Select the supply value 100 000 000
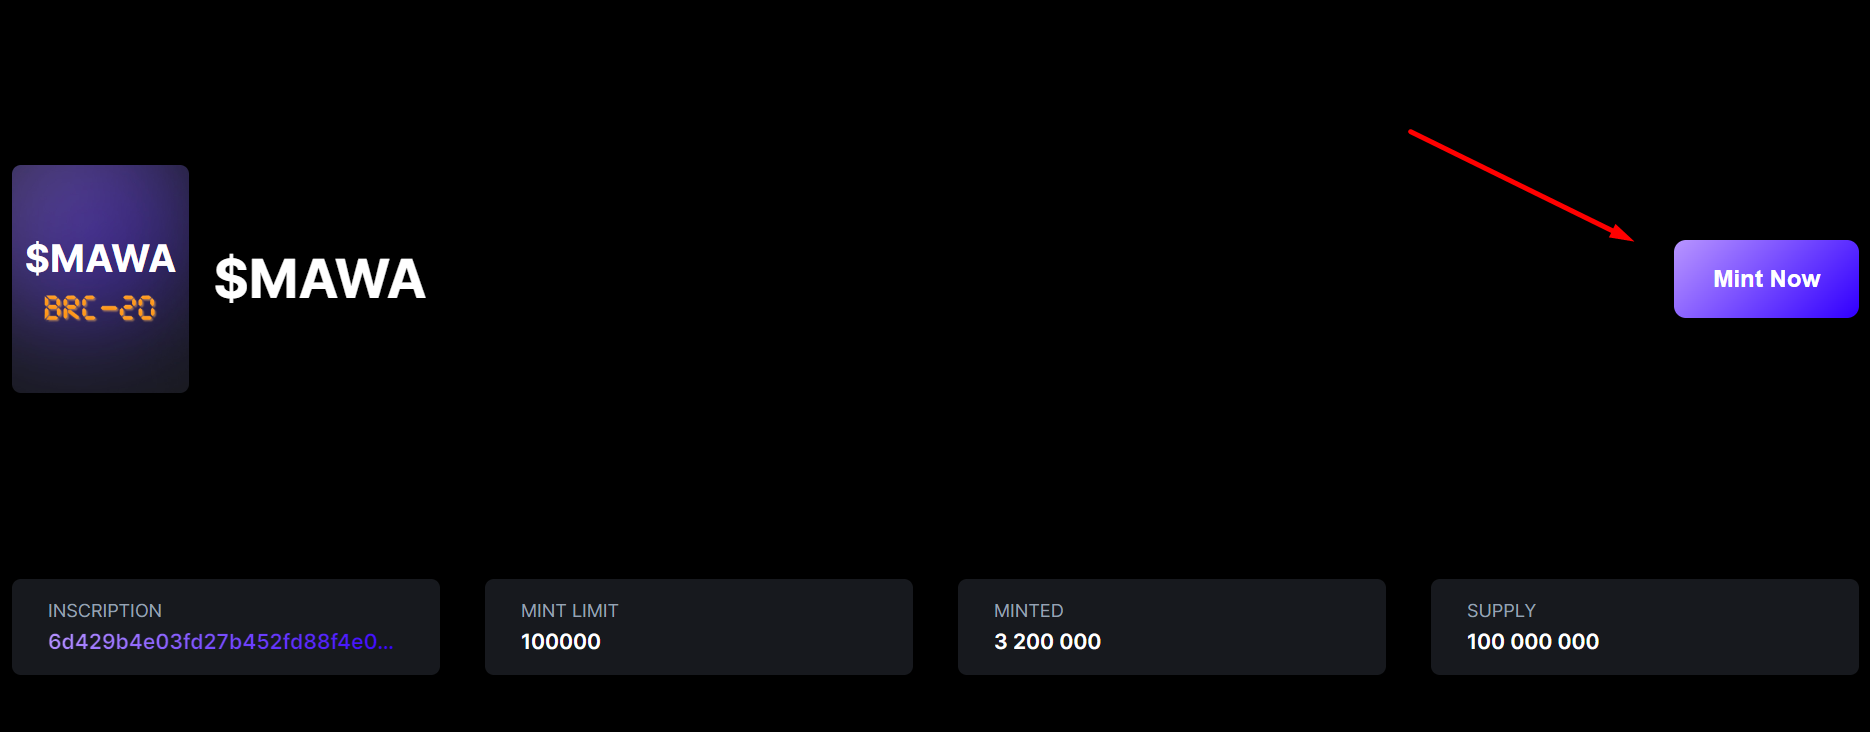1870x732 pixels. tap(1533, 642)
